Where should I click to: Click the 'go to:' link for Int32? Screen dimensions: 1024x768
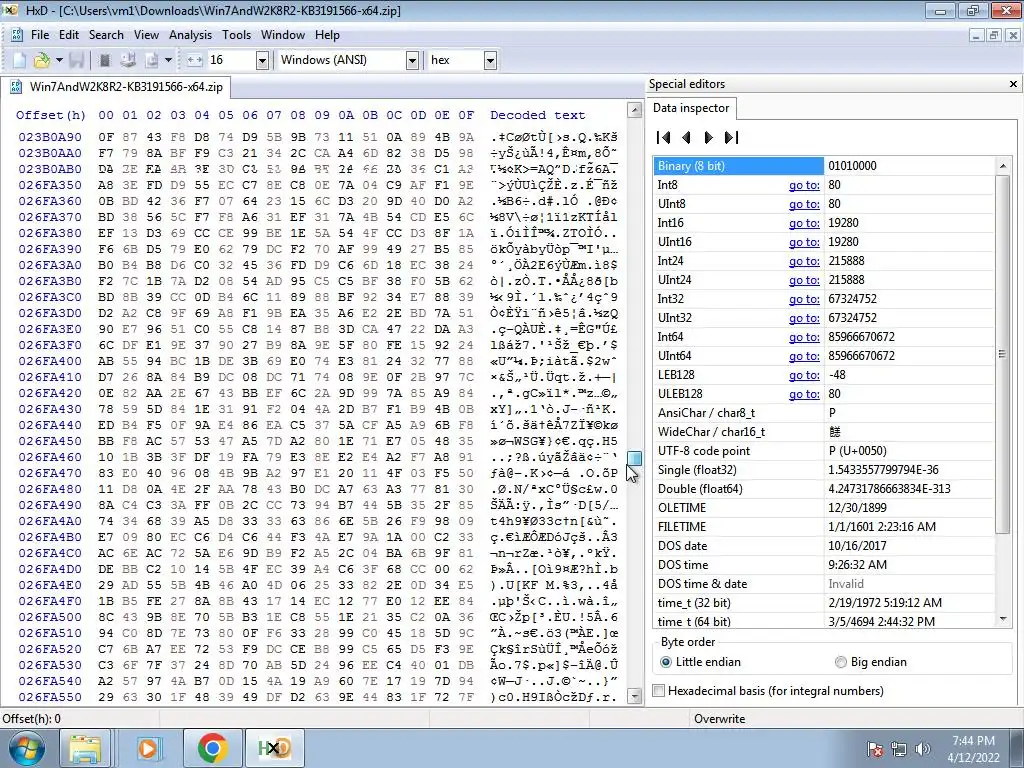804,299
